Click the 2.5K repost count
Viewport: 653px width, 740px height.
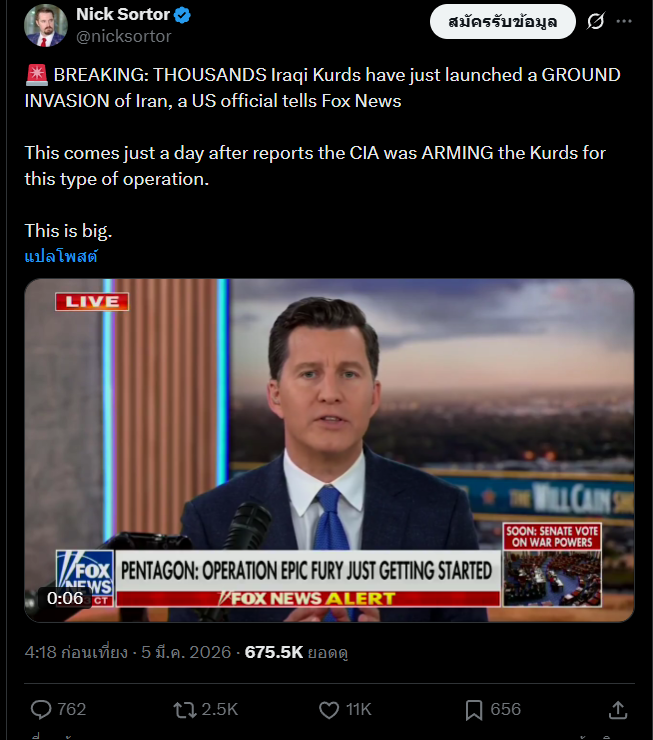point(220,710)
